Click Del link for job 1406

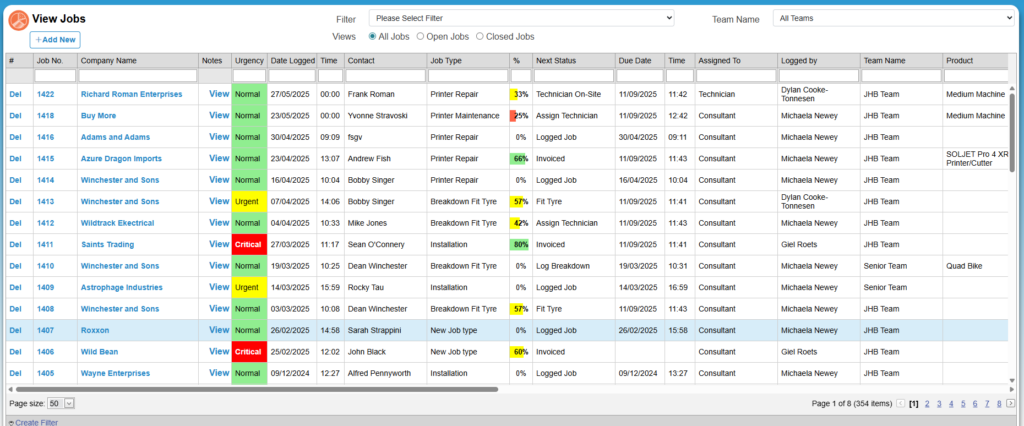(x=15, y=352)
